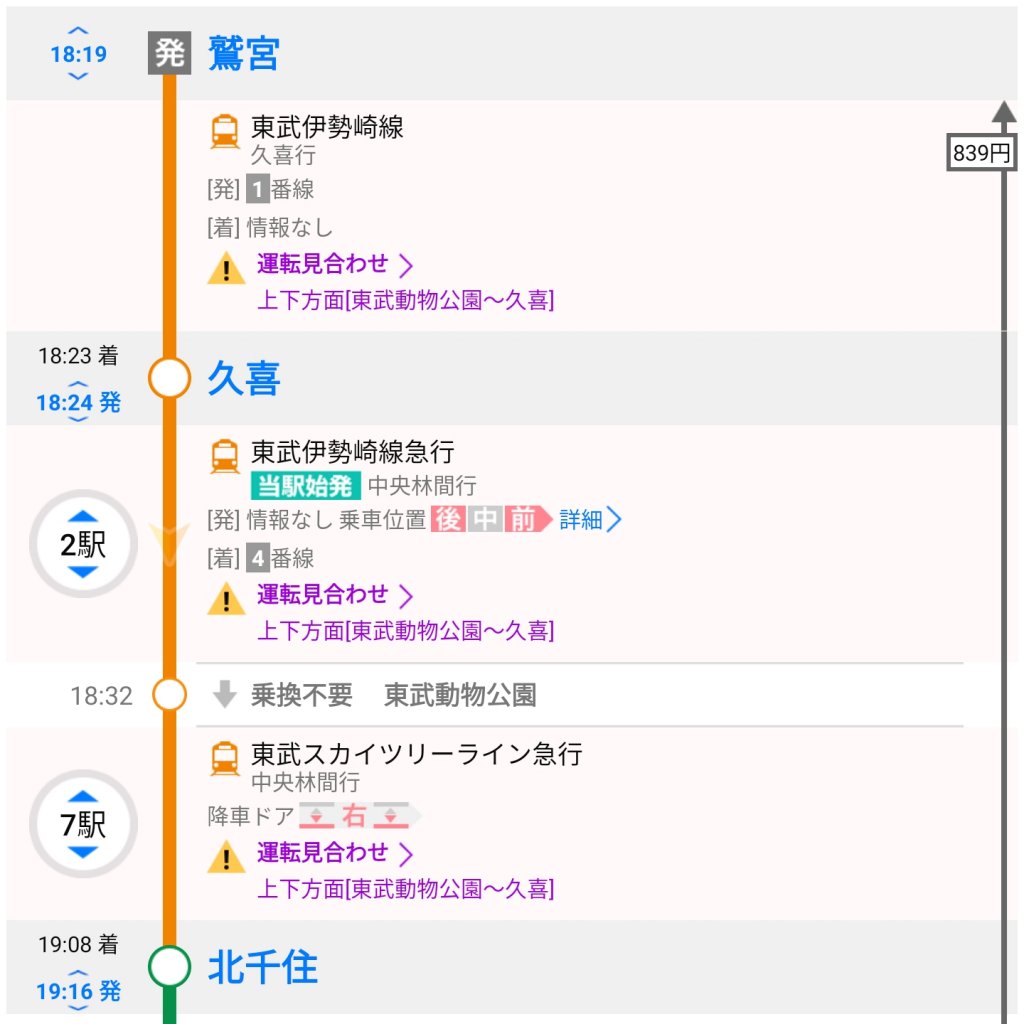Screen dimensions: 1024x1024
Task: Tap chevron next to 詳細 link
Action: (x=613, y=520)
